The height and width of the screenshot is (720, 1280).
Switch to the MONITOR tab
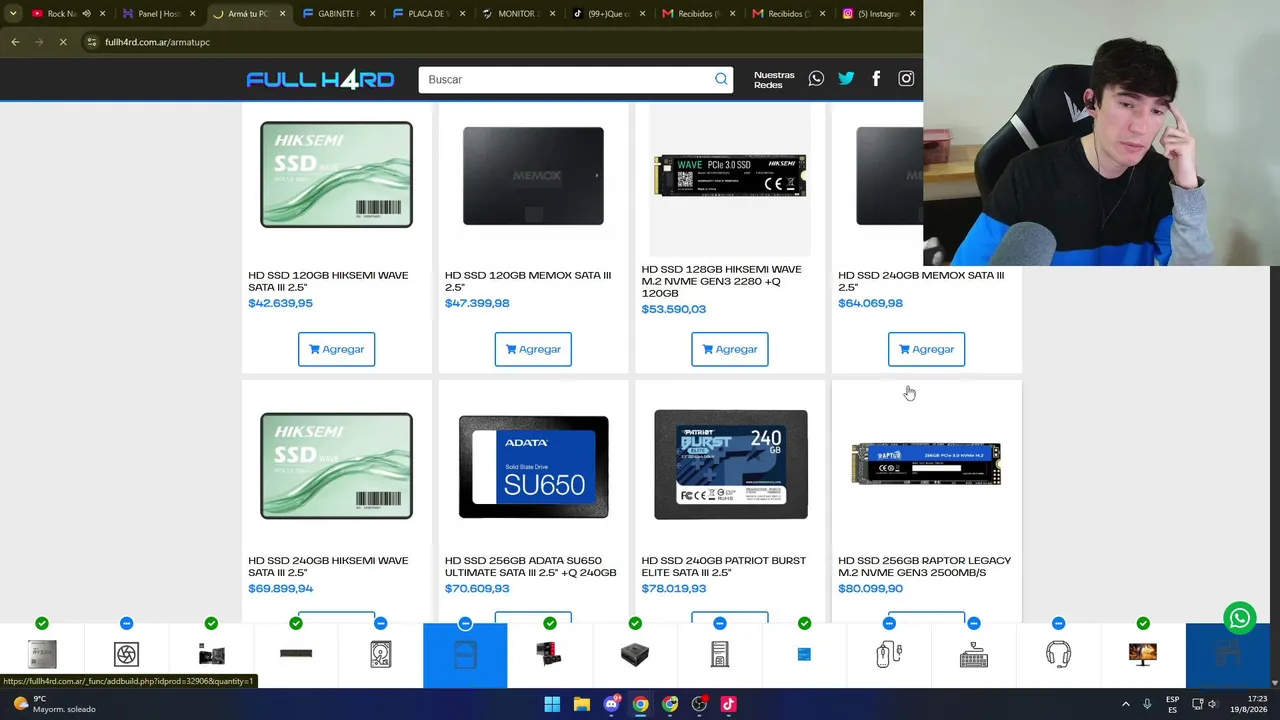pos(518,14)
